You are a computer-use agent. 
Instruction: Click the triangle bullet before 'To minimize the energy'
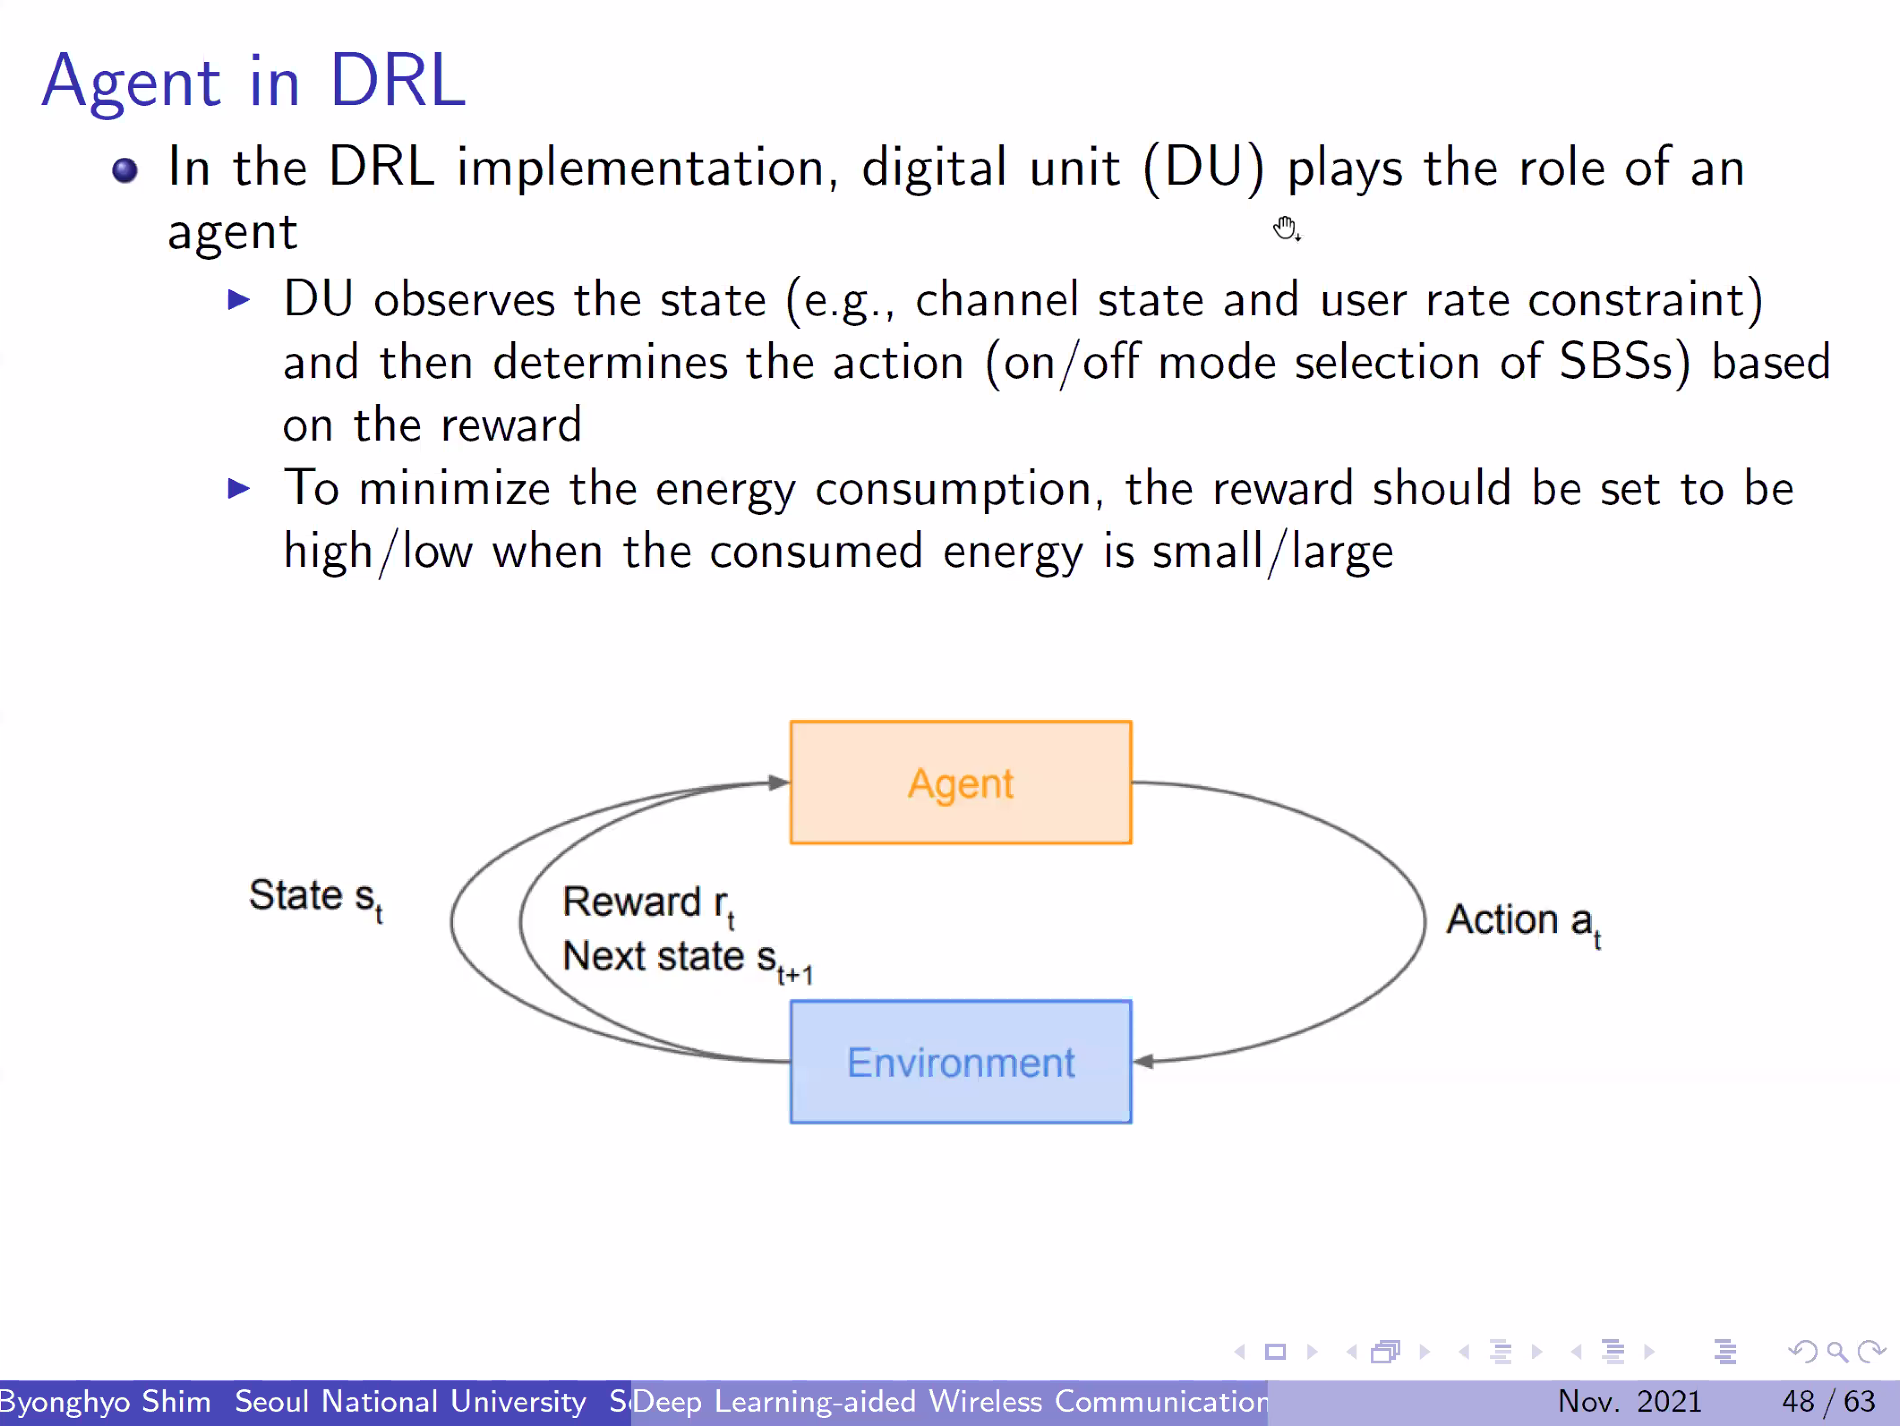(x=238, y=489)
